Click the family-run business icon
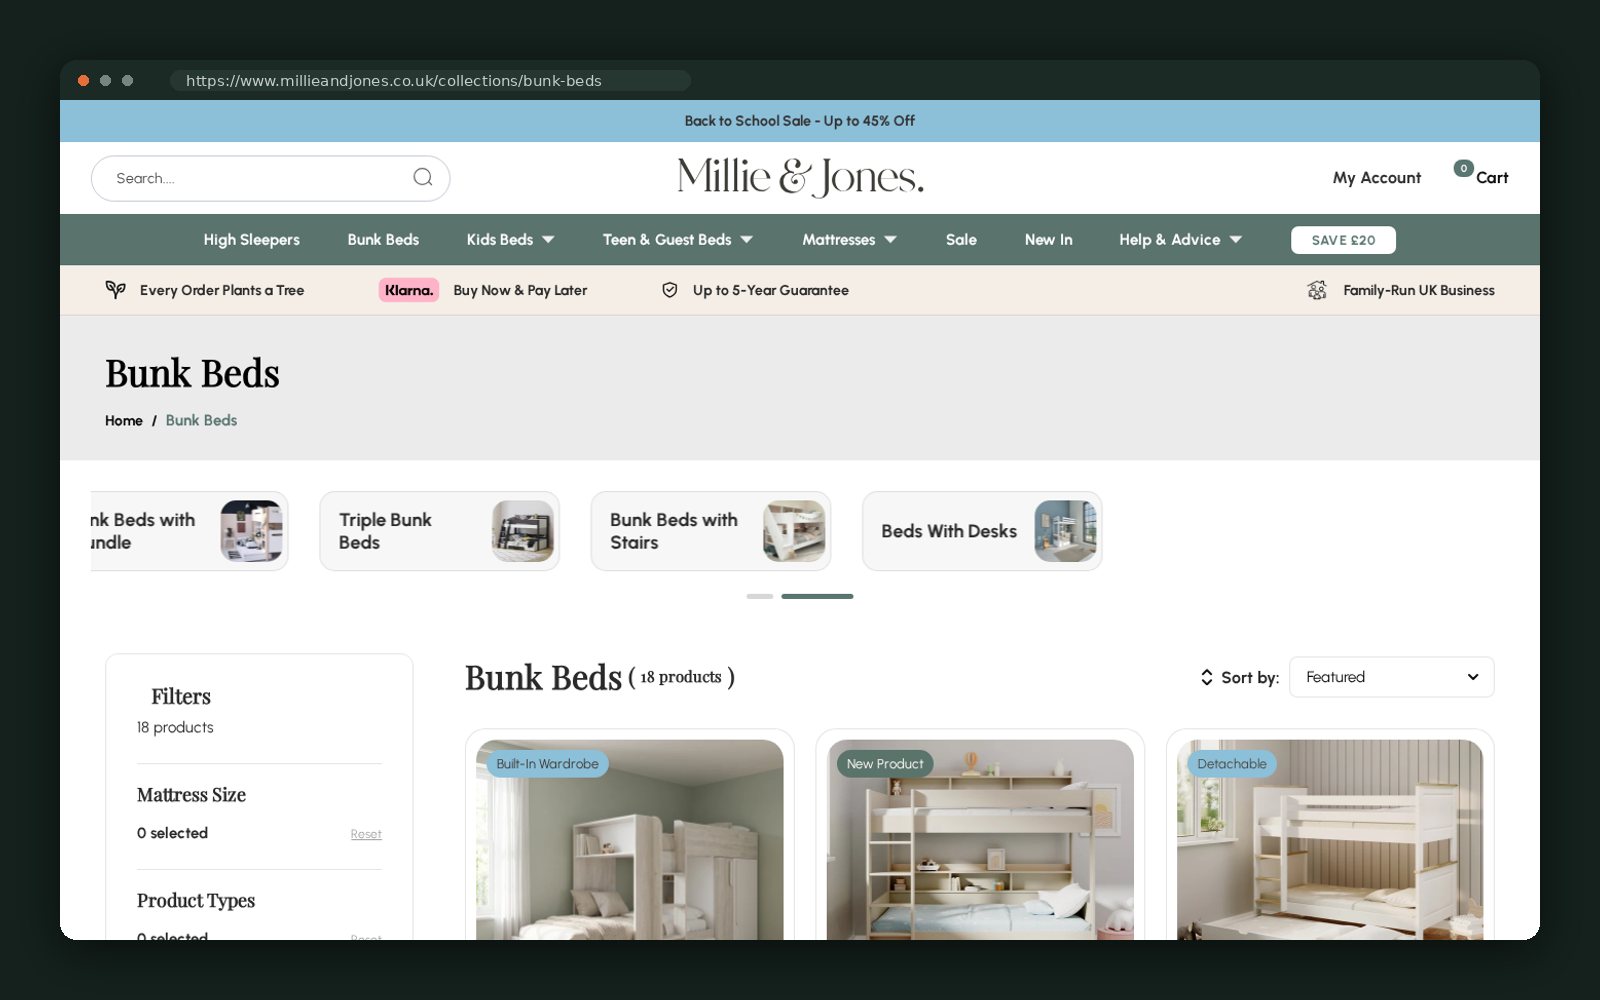 click(1317, 290)
